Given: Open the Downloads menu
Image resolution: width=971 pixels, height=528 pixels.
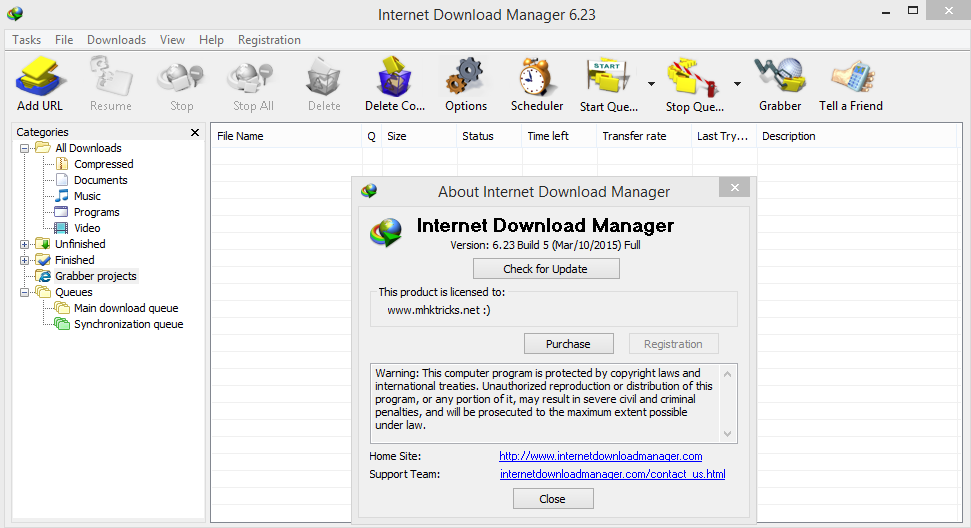Looking at the screenshot, I should (x=116, y=40).
